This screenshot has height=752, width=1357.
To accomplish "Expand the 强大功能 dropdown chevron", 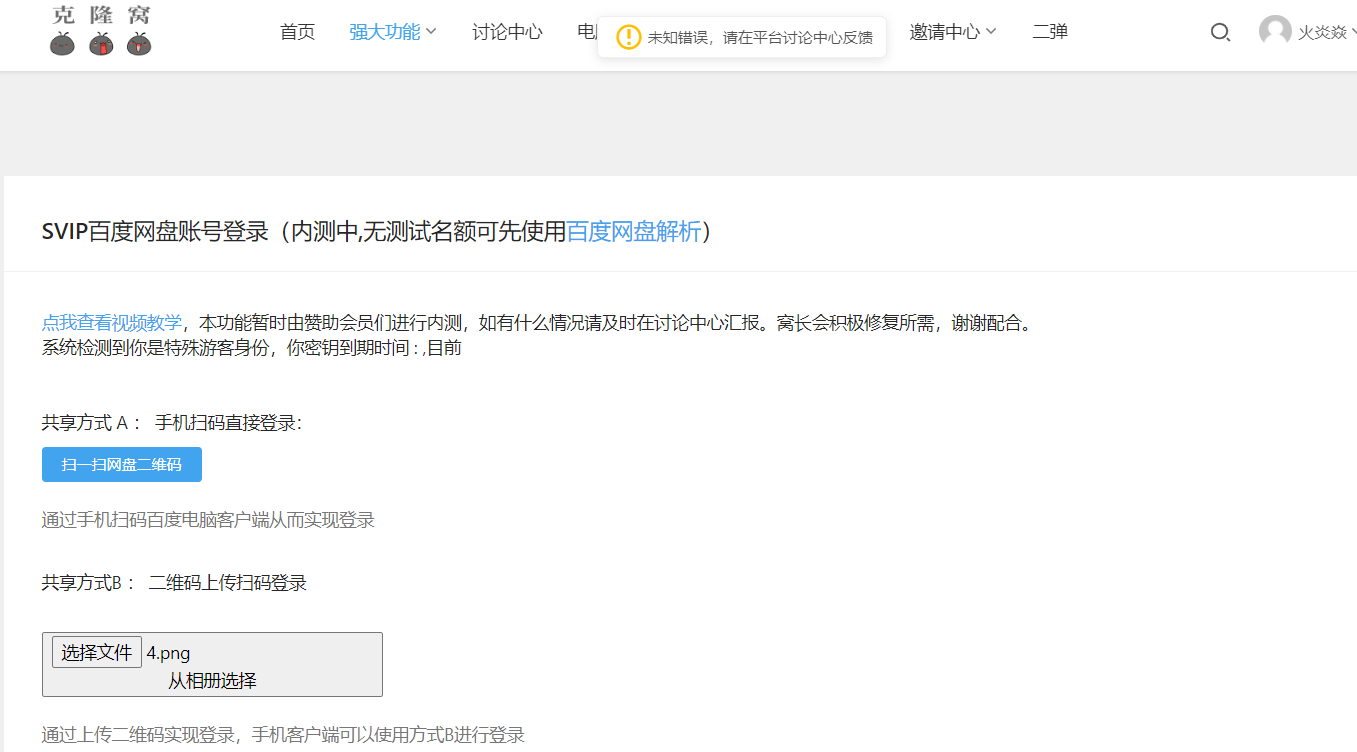I will 431,32.
